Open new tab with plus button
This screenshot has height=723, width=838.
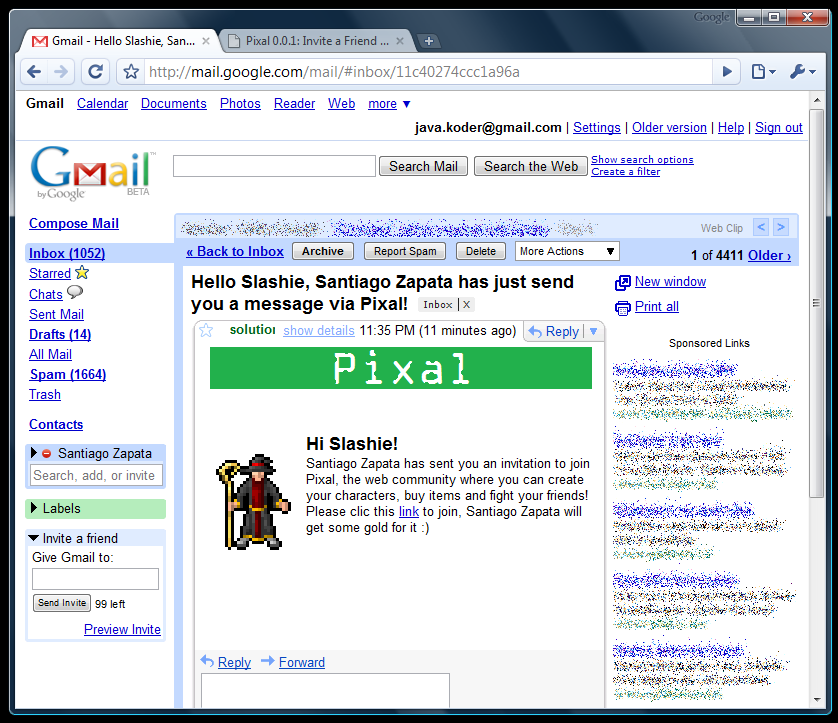point(428,41)
